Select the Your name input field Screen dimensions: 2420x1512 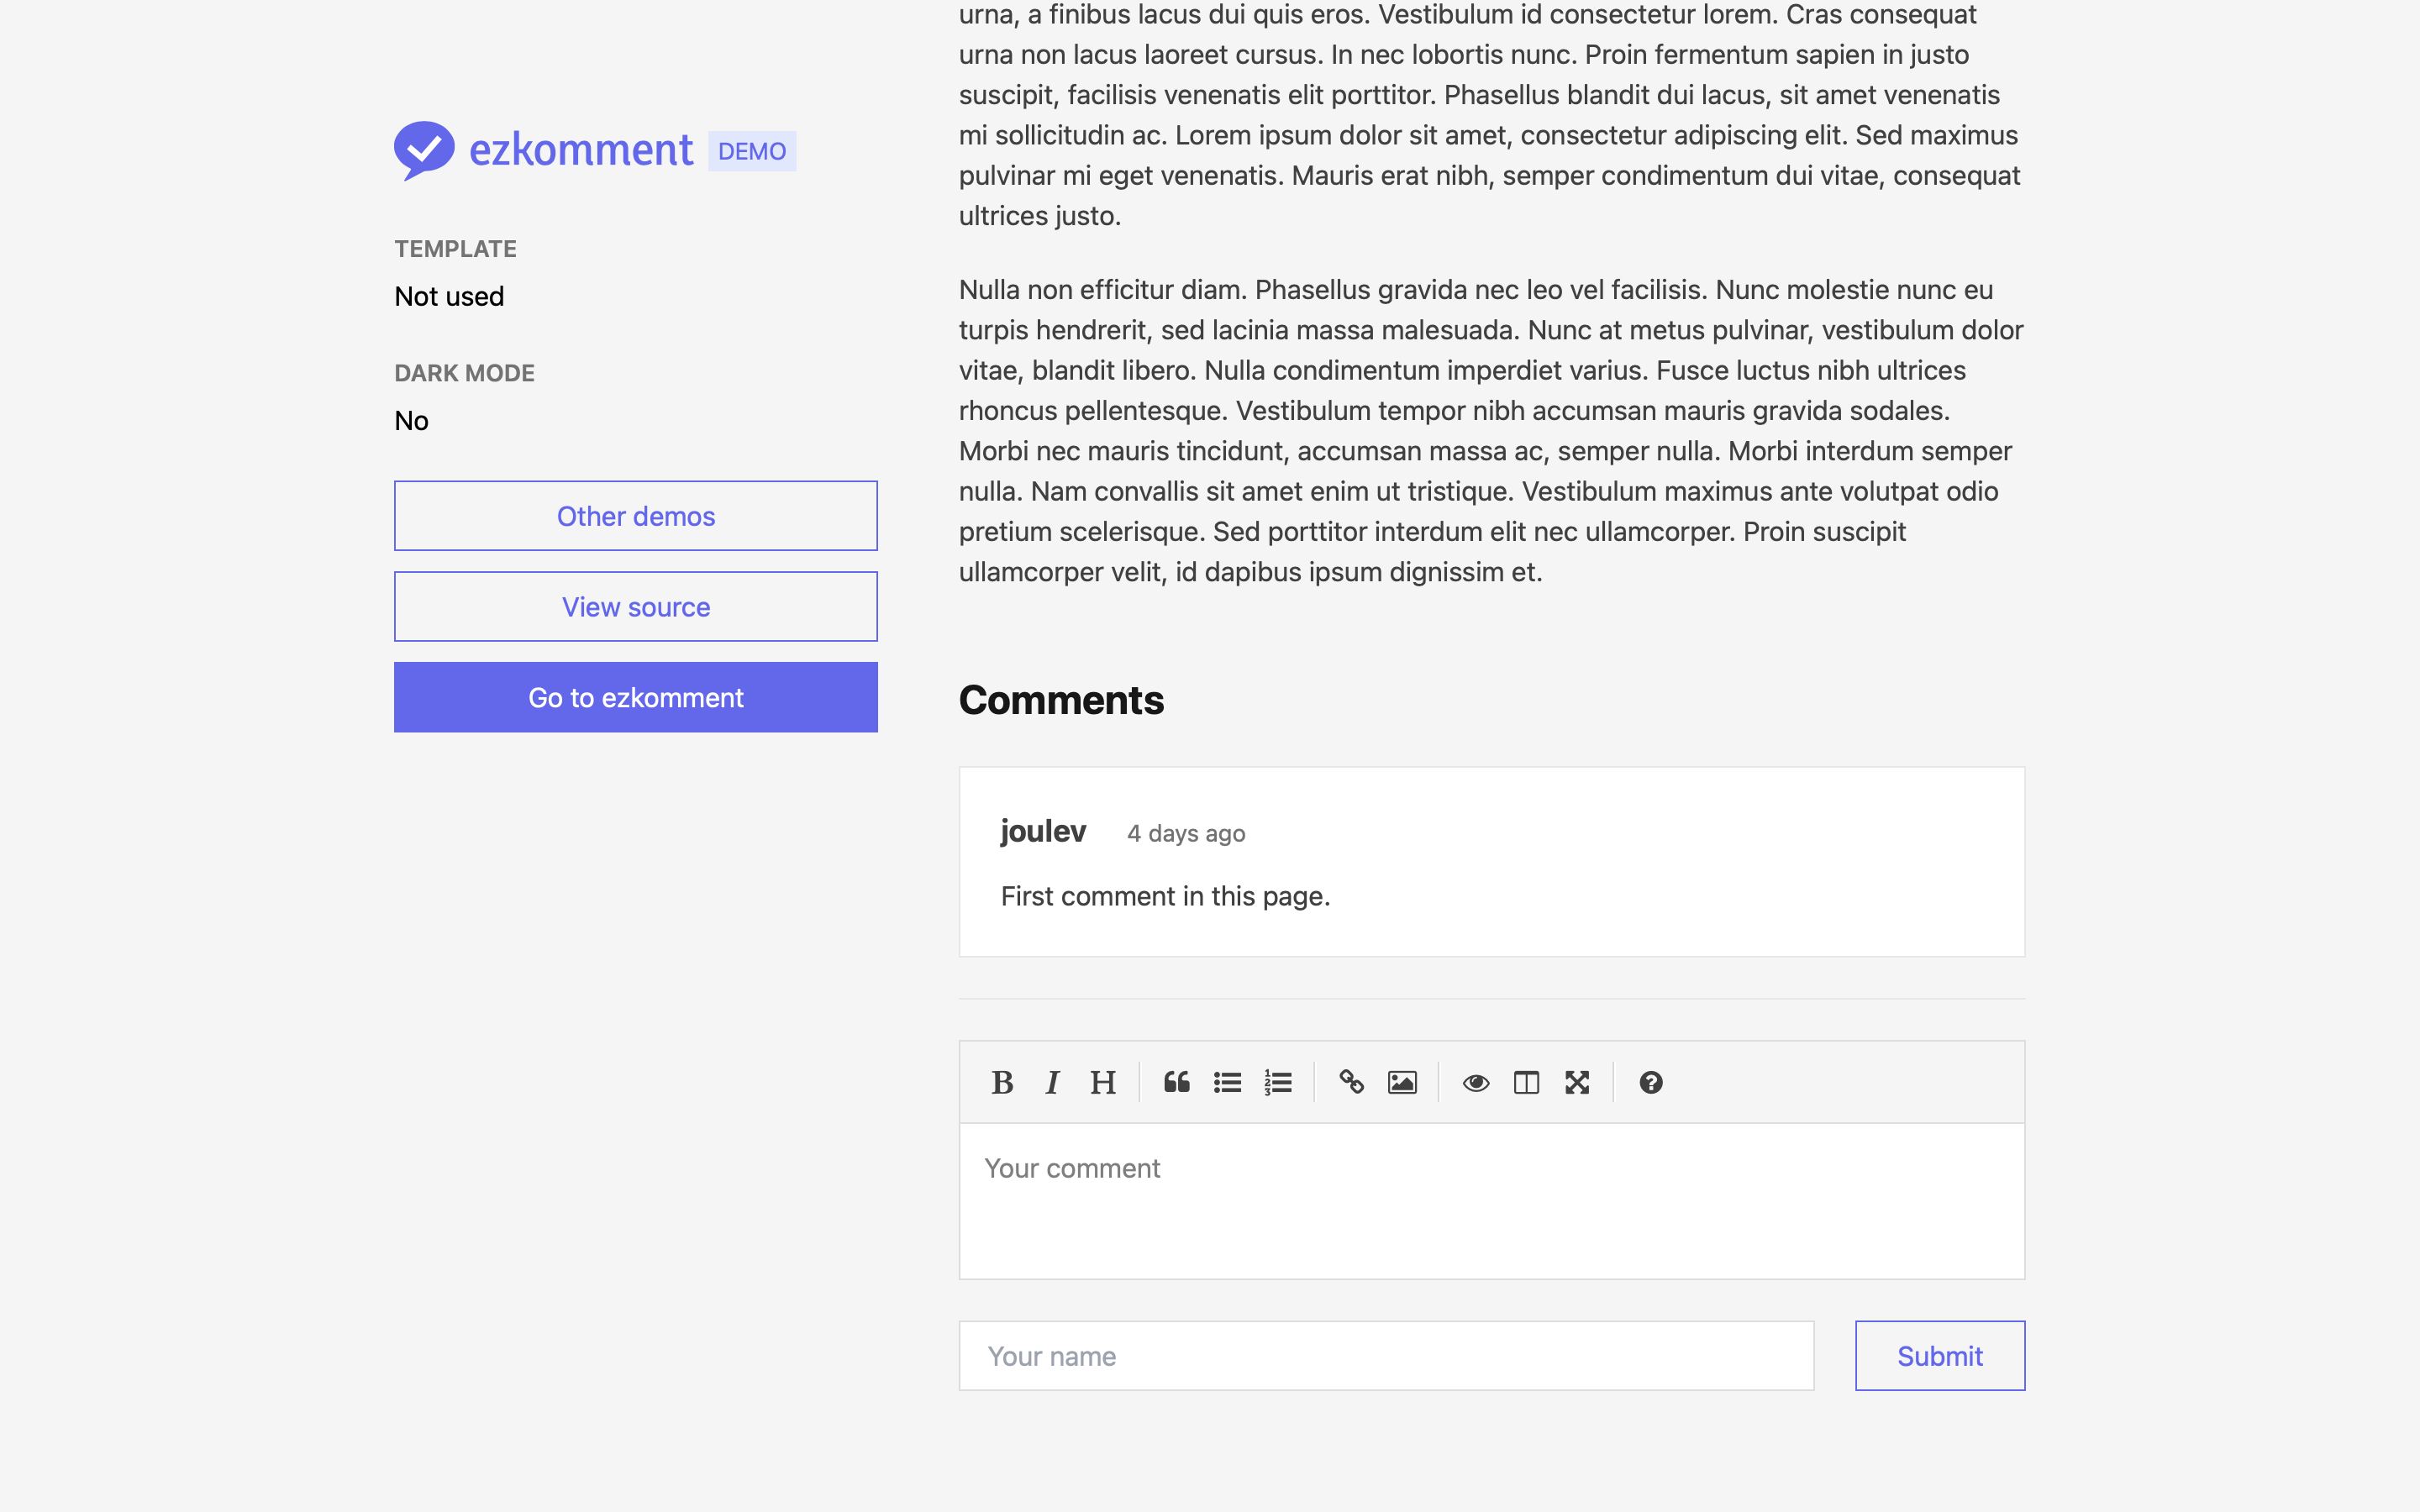click(x=1386, y=1355)
